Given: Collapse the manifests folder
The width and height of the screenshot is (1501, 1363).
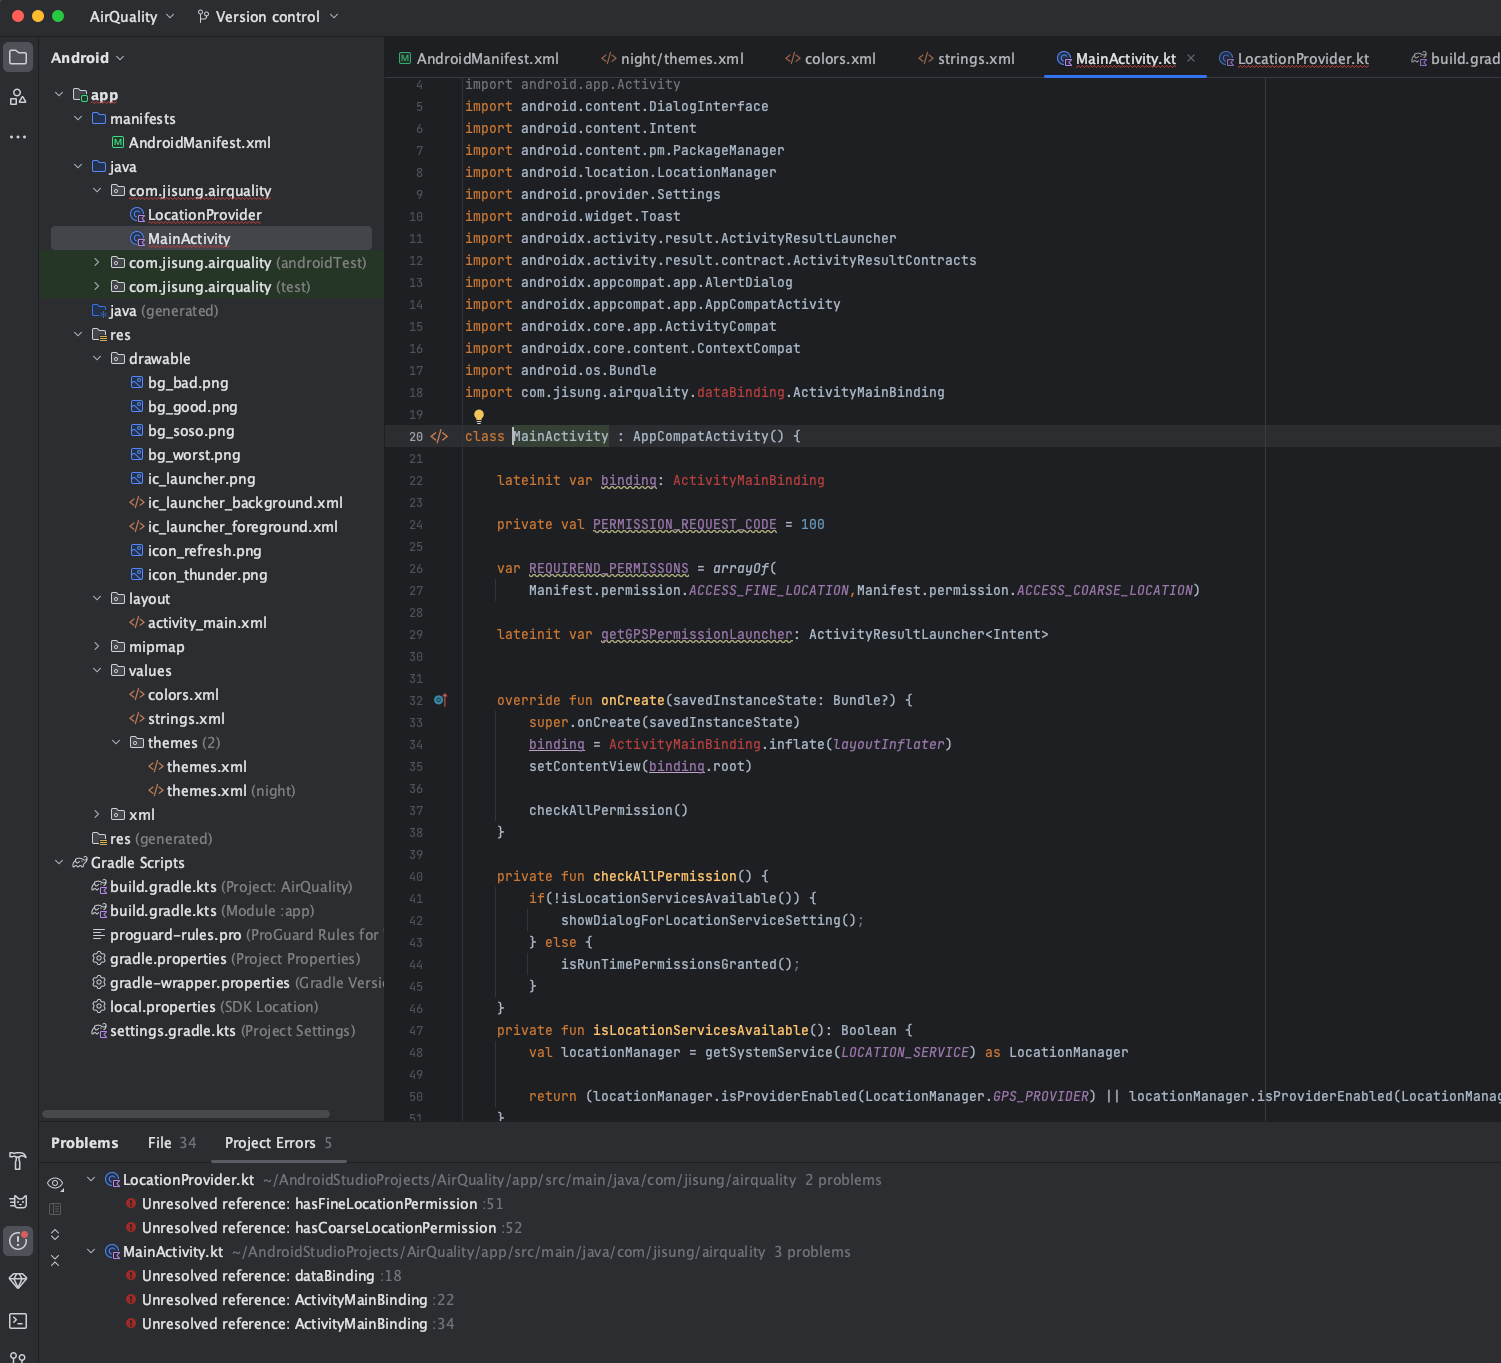Looking at the screenshot, I should coord(78,118).
